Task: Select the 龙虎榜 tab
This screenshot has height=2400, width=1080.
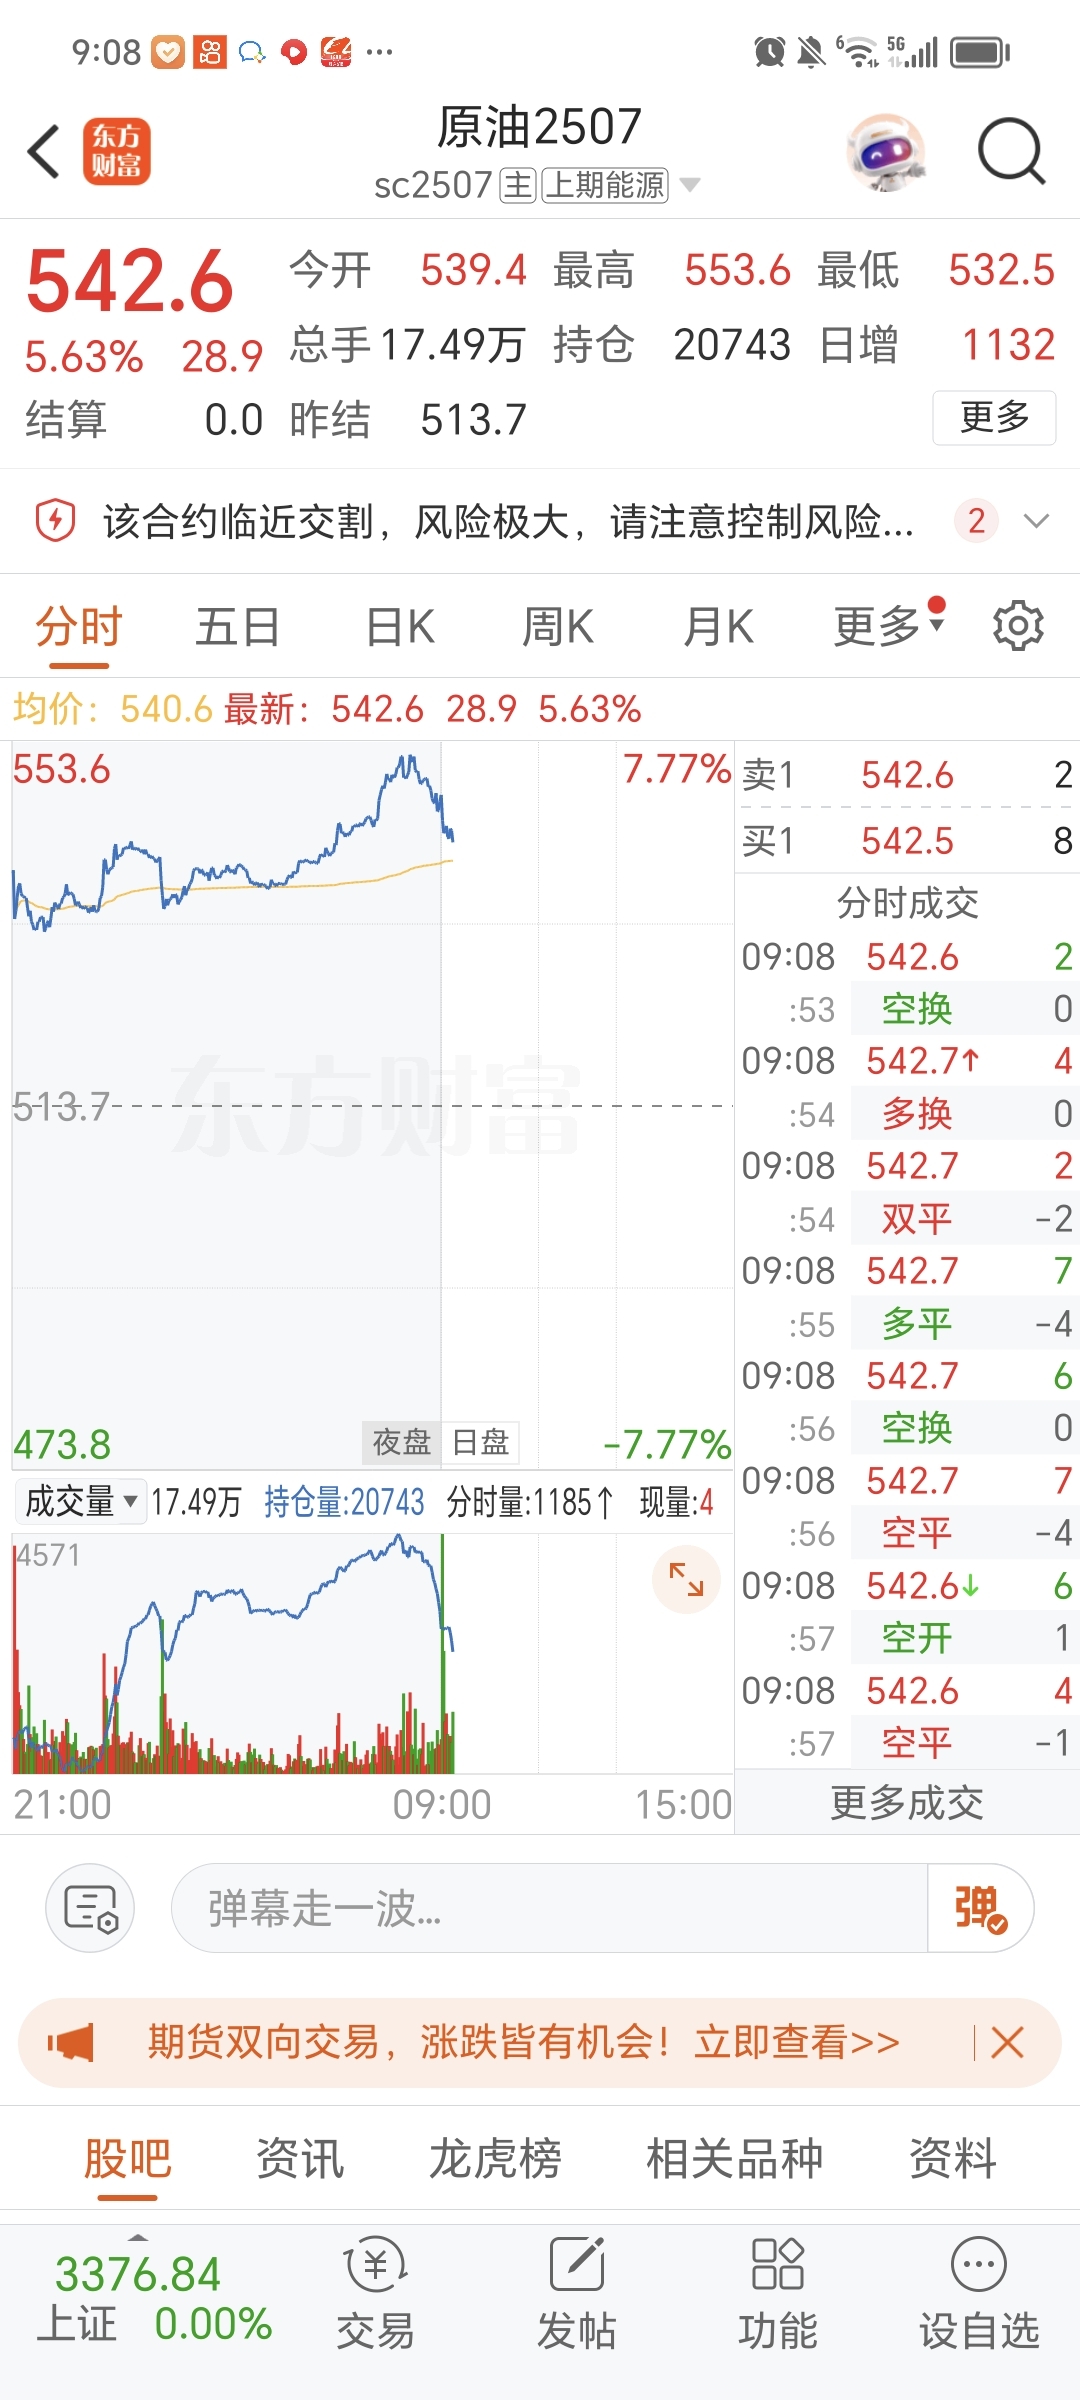Action: 495,2158
